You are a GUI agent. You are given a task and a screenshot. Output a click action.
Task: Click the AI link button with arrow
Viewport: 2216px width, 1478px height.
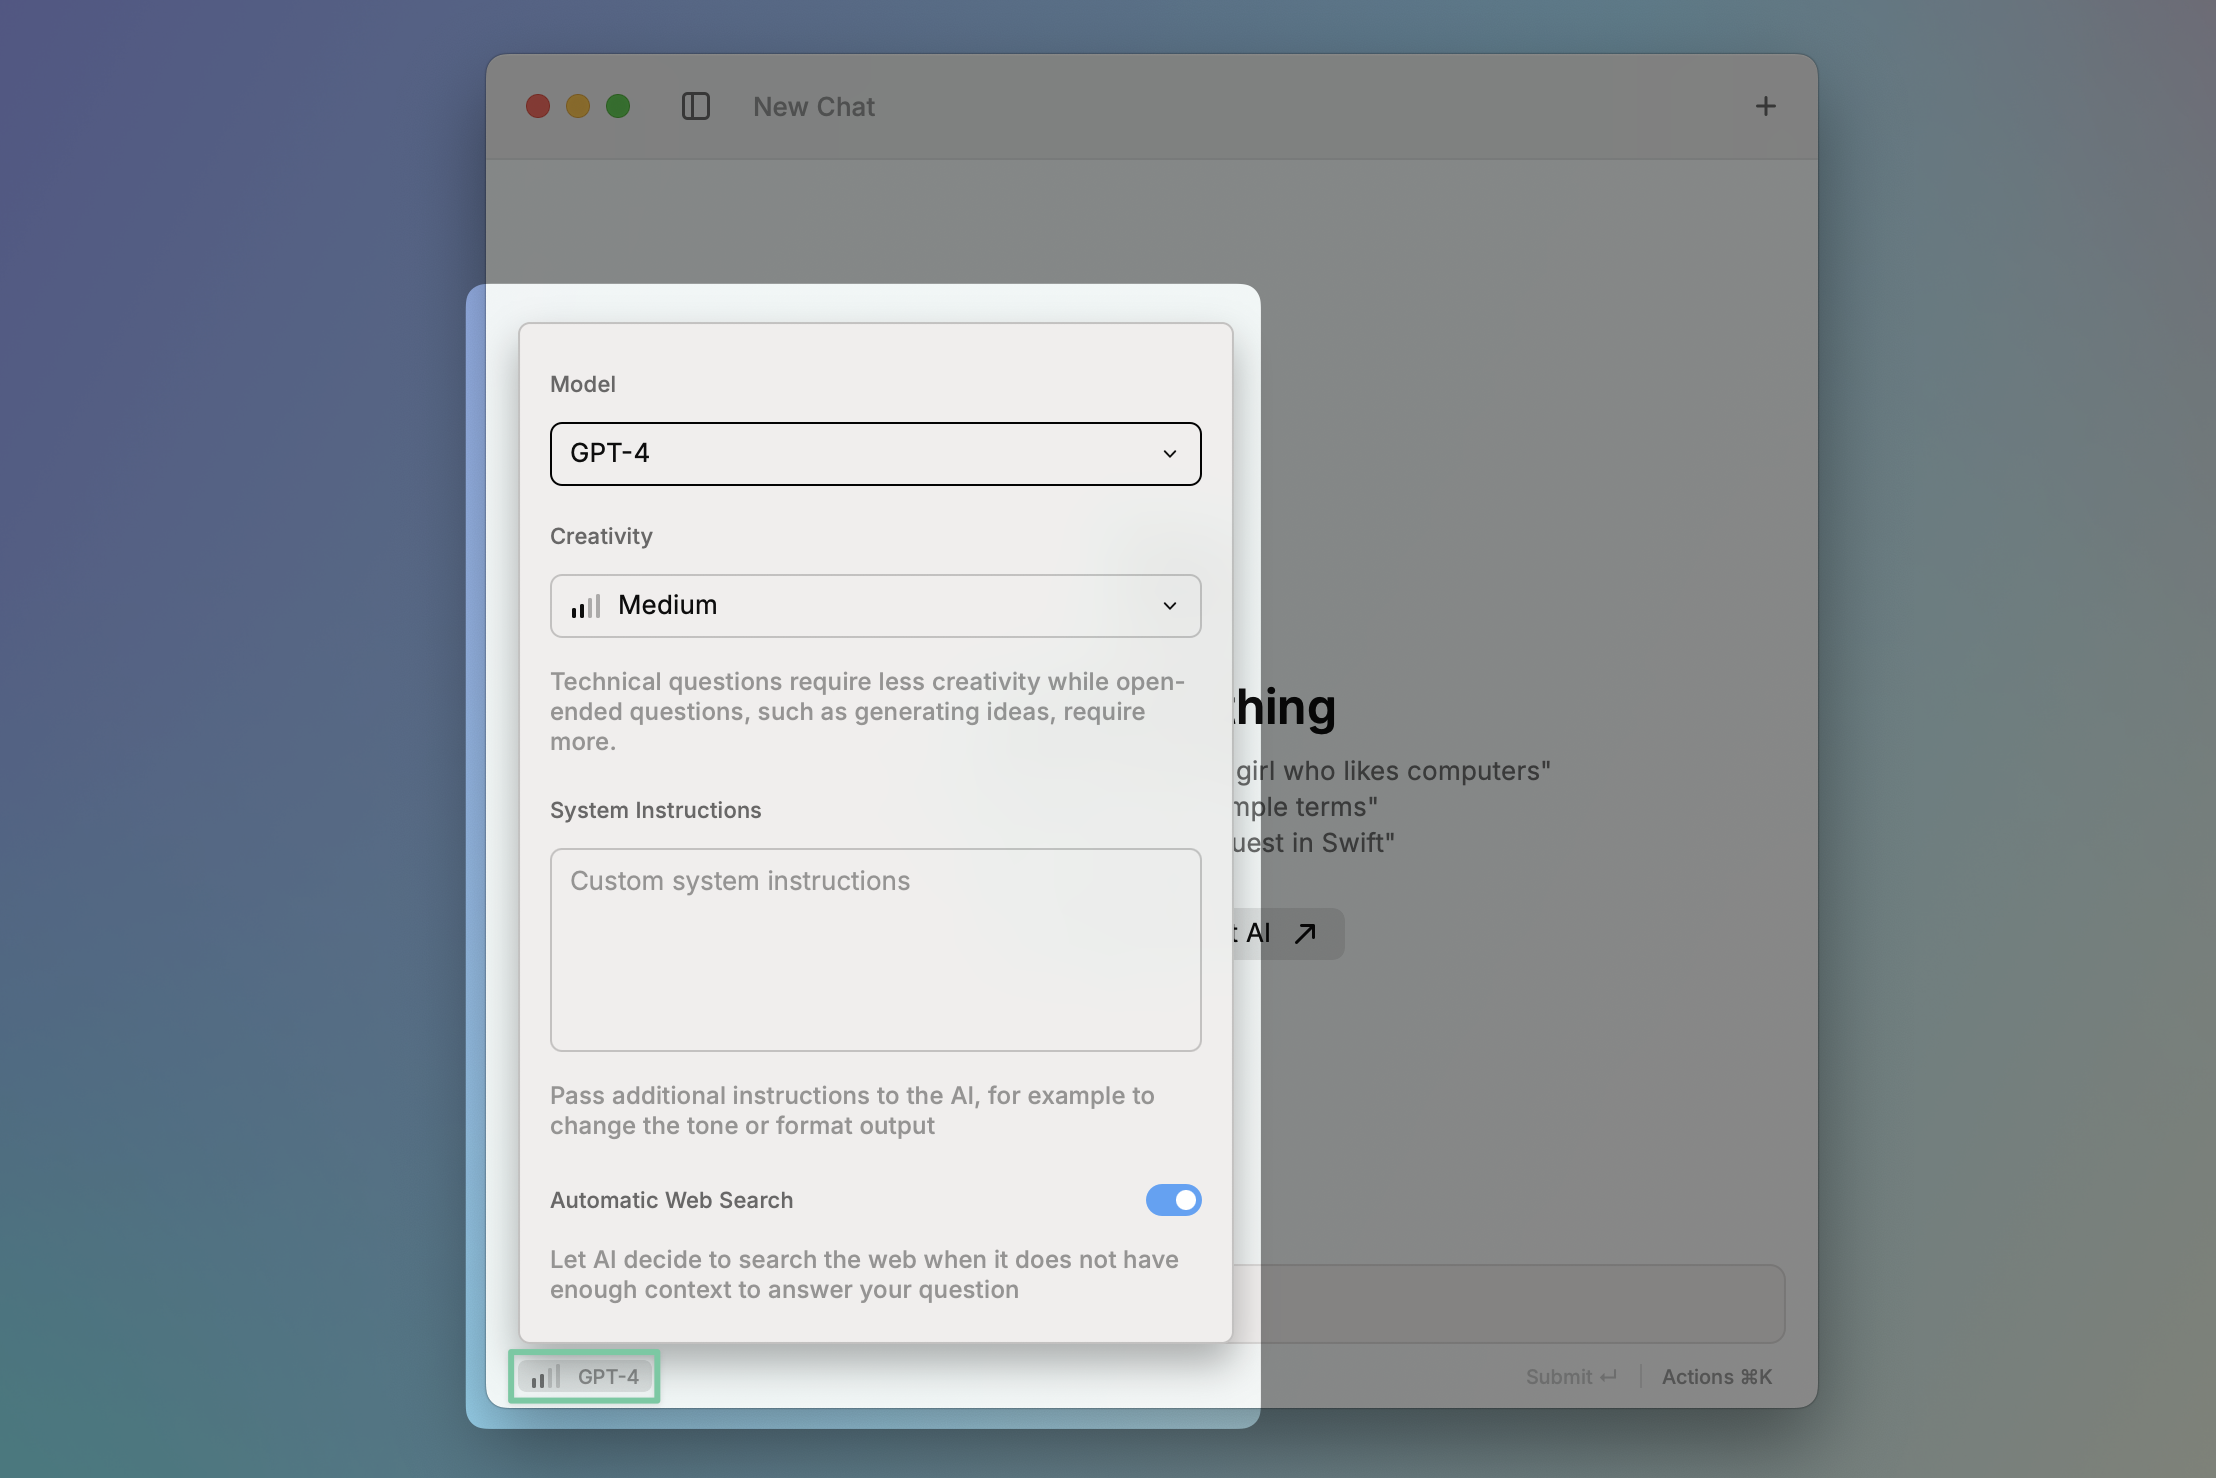[1289, 934]
